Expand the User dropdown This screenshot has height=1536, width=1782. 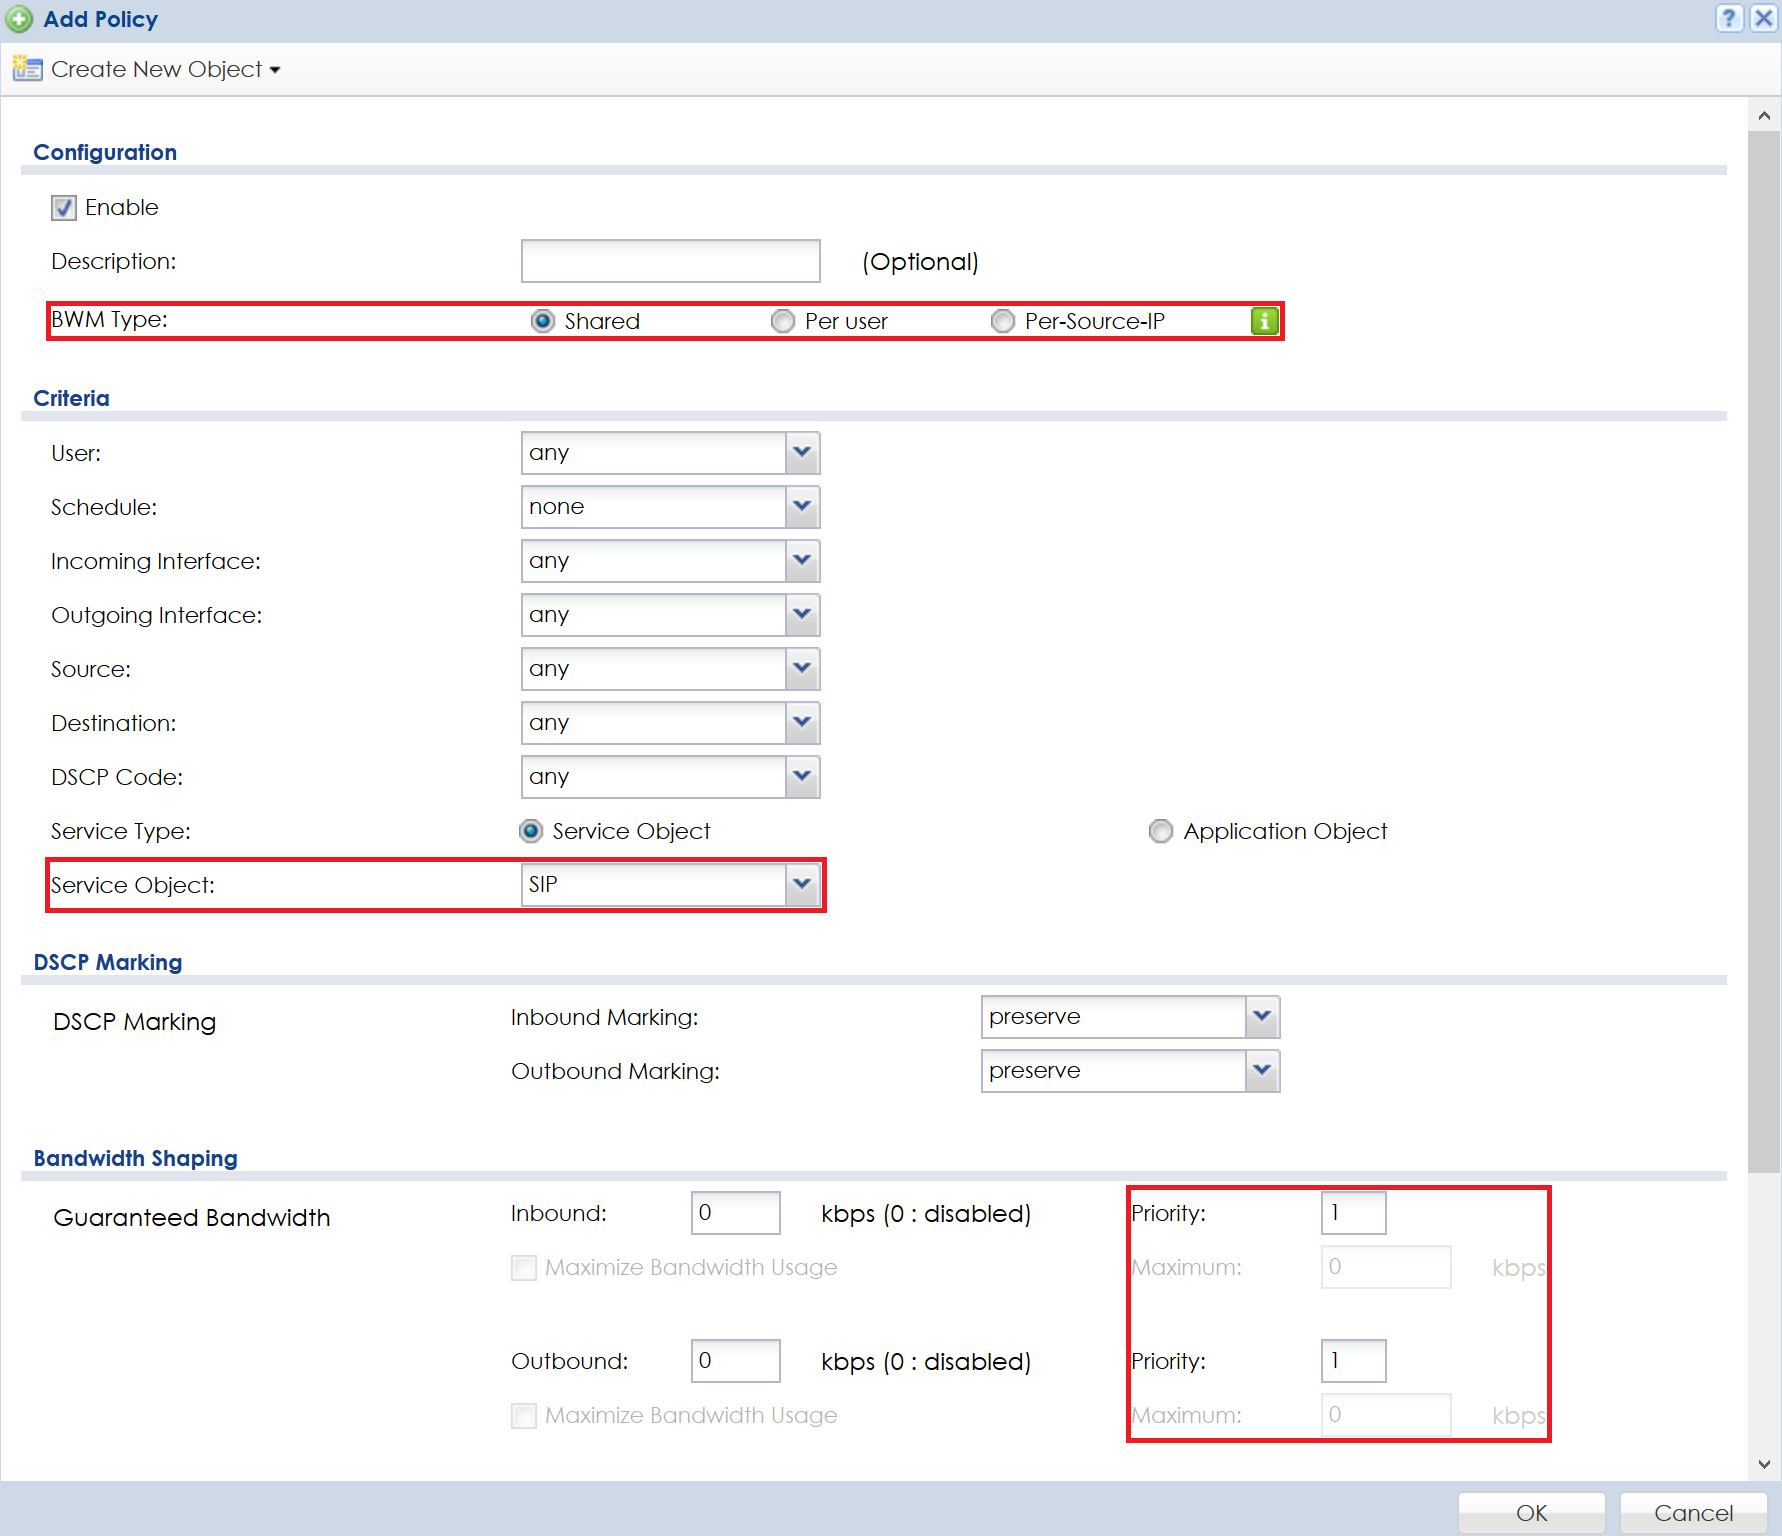tap(802, 453)
